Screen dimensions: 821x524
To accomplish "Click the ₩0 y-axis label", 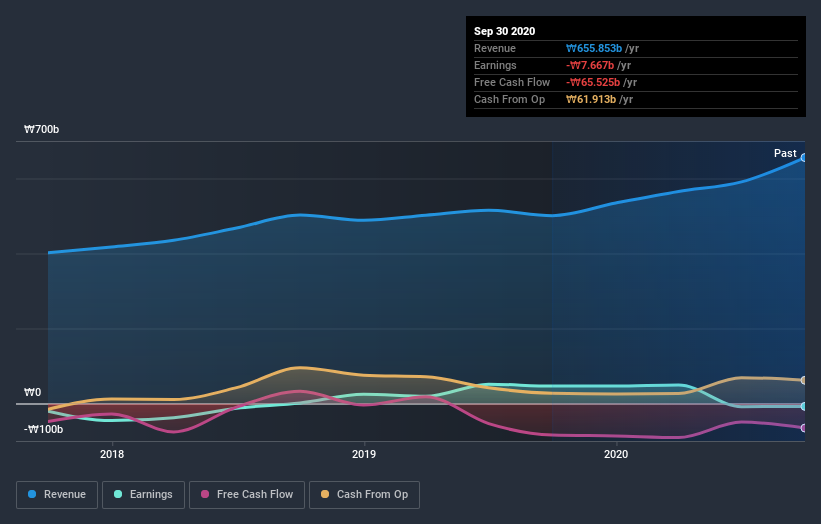I will (x=32, y=392).
